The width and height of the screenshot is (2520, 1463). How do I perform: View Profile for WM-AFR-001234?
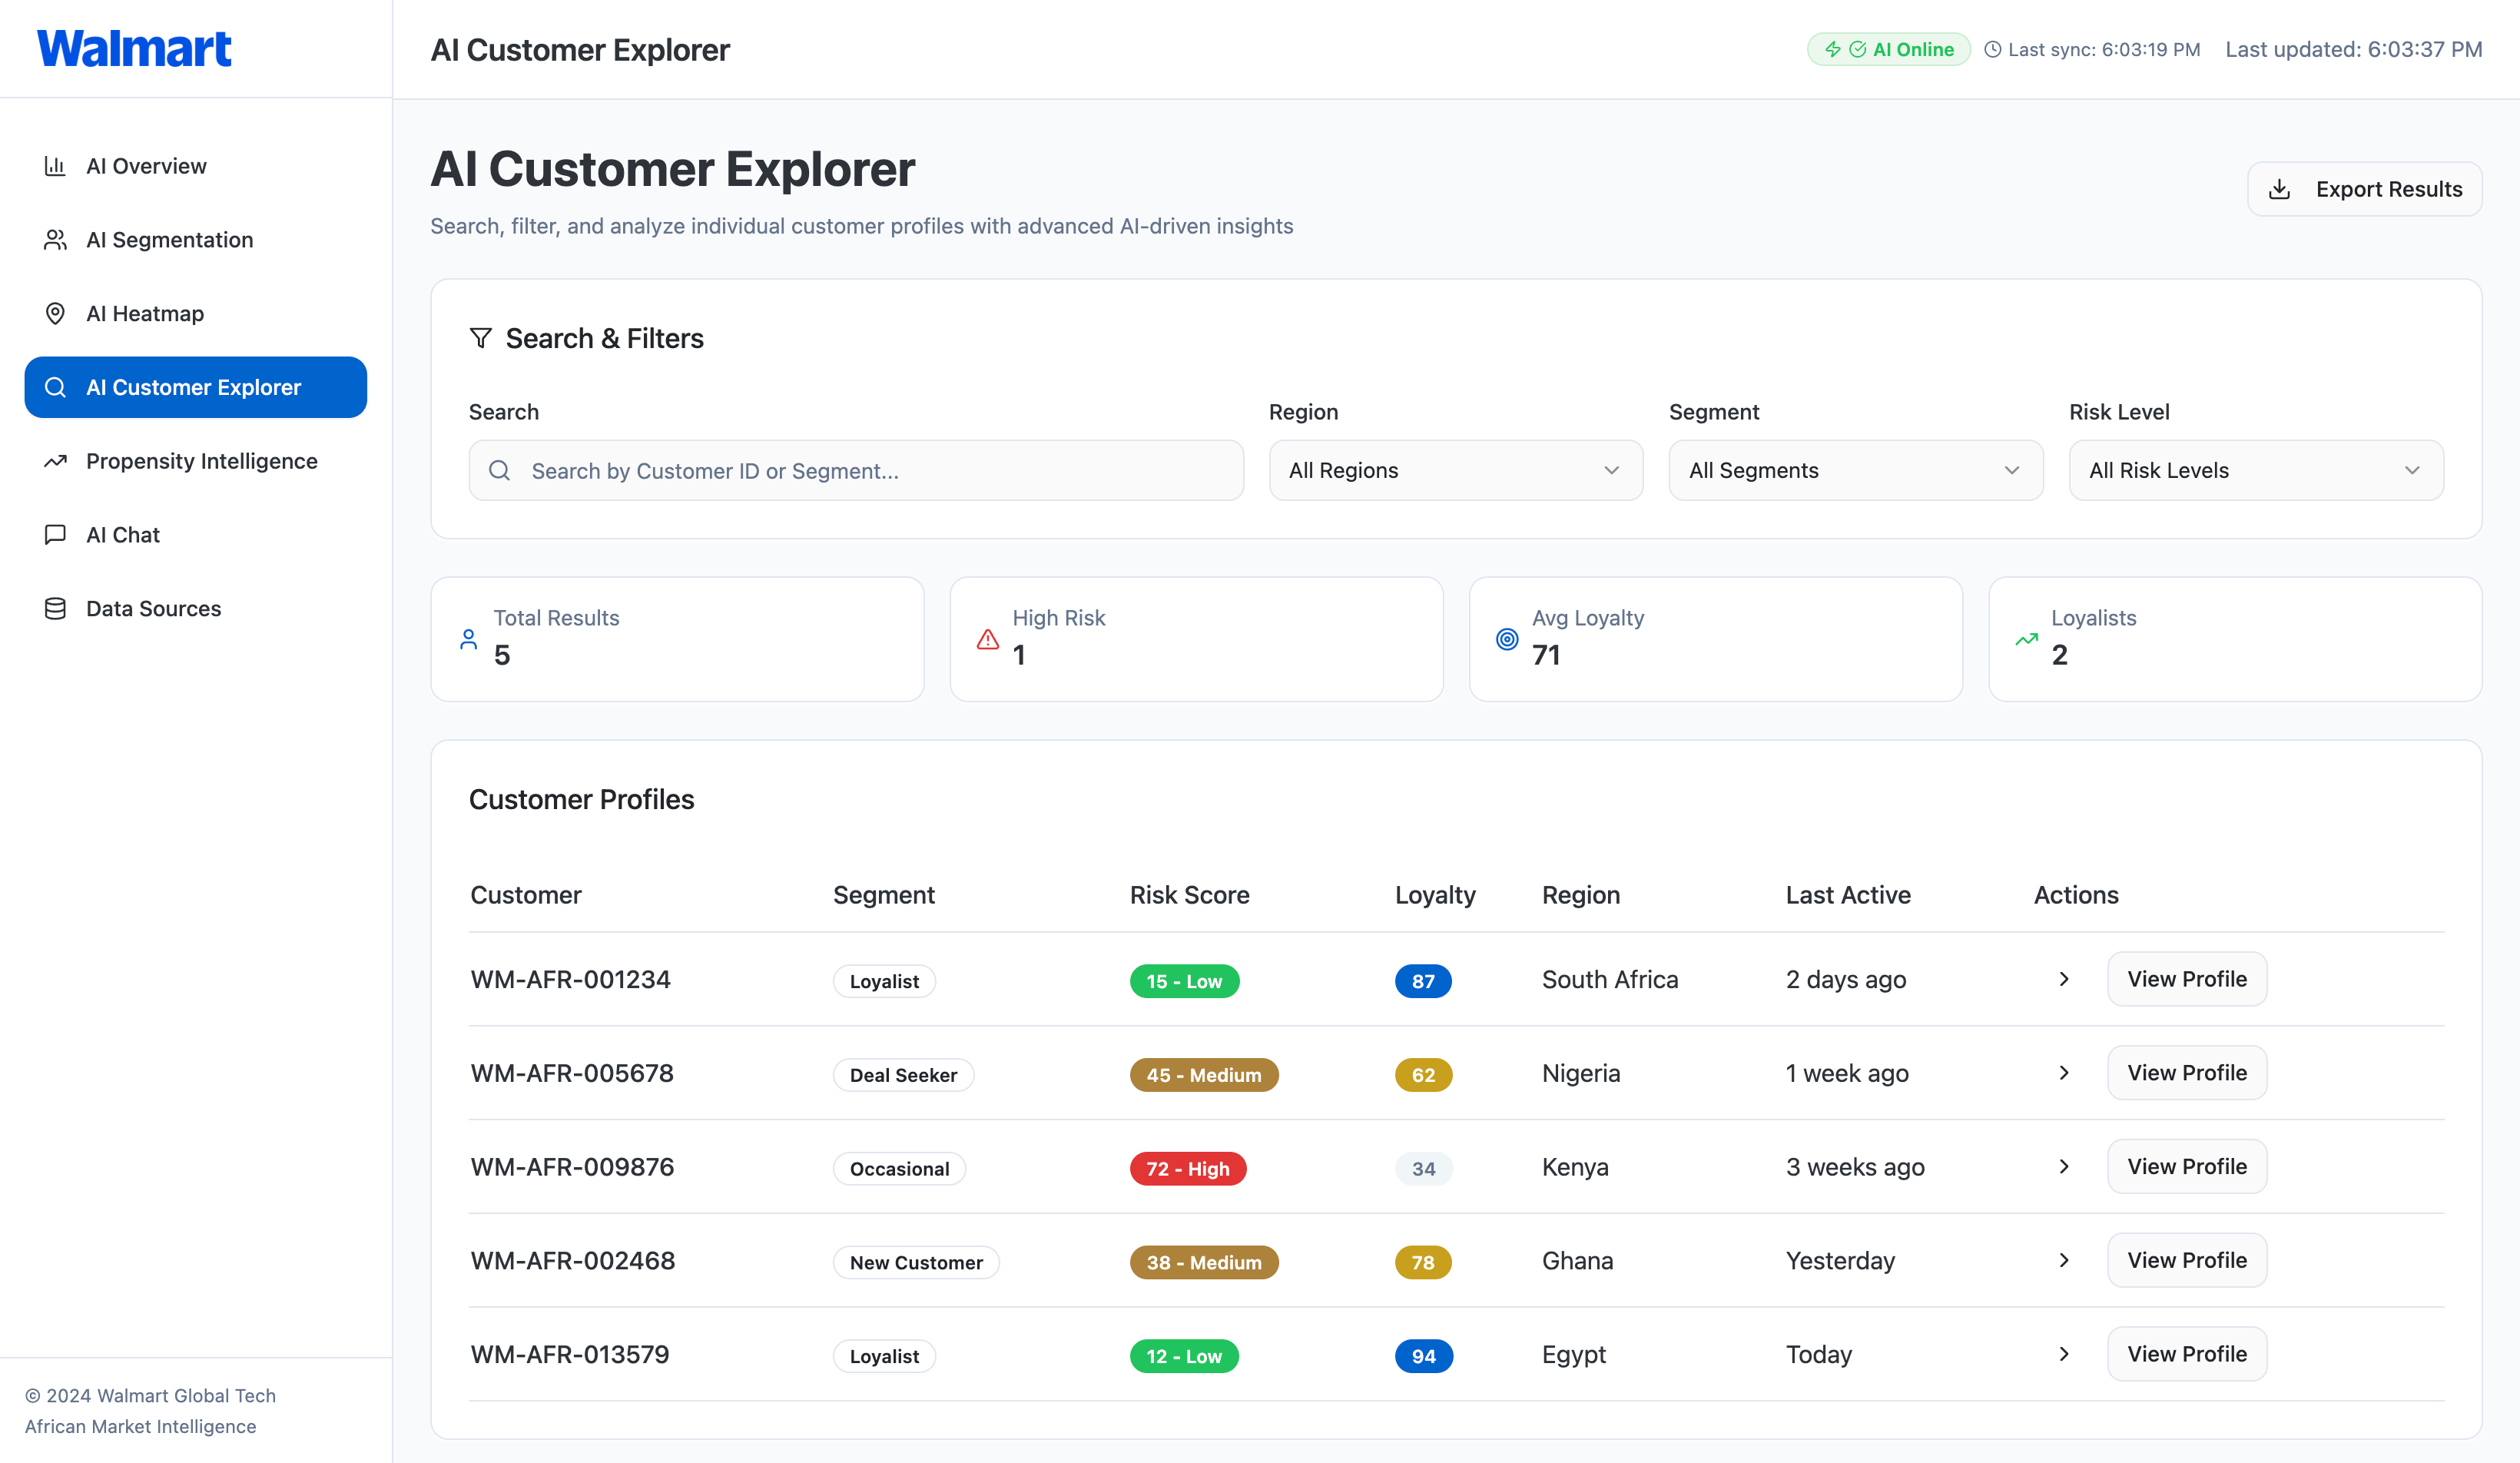[x=2186, y=979]
